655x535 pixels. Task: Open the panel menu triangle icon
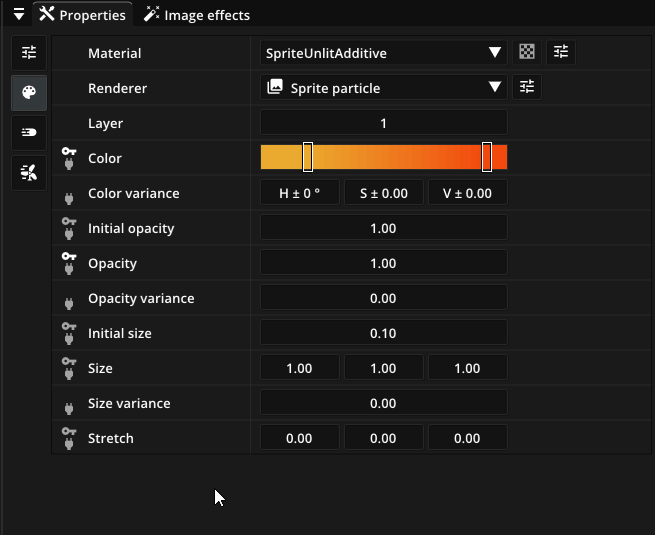pos(19,15)
